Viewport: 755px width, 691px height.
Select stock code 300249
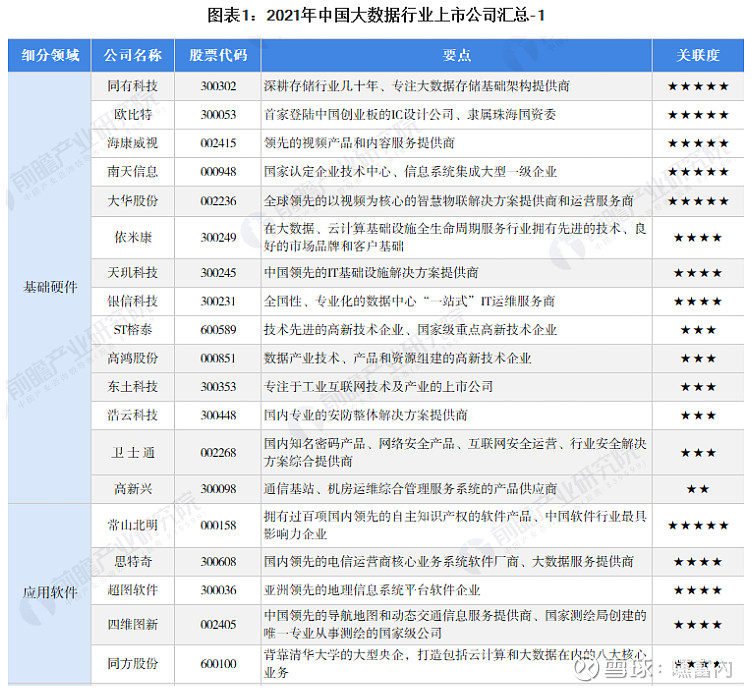(218, 237)
